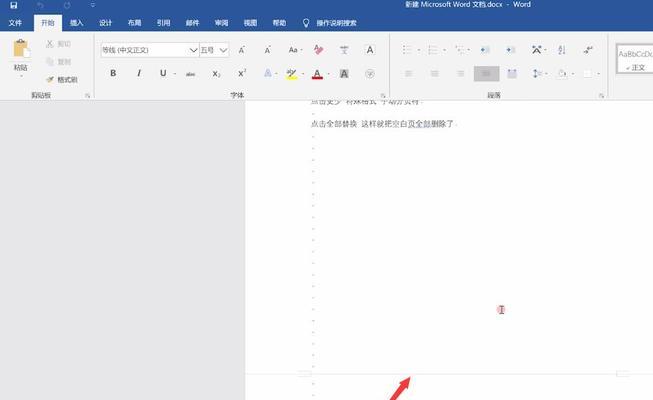Sort the selected paragraphs
The height and width of the screenshot is (400, 653).
(562, 50)
